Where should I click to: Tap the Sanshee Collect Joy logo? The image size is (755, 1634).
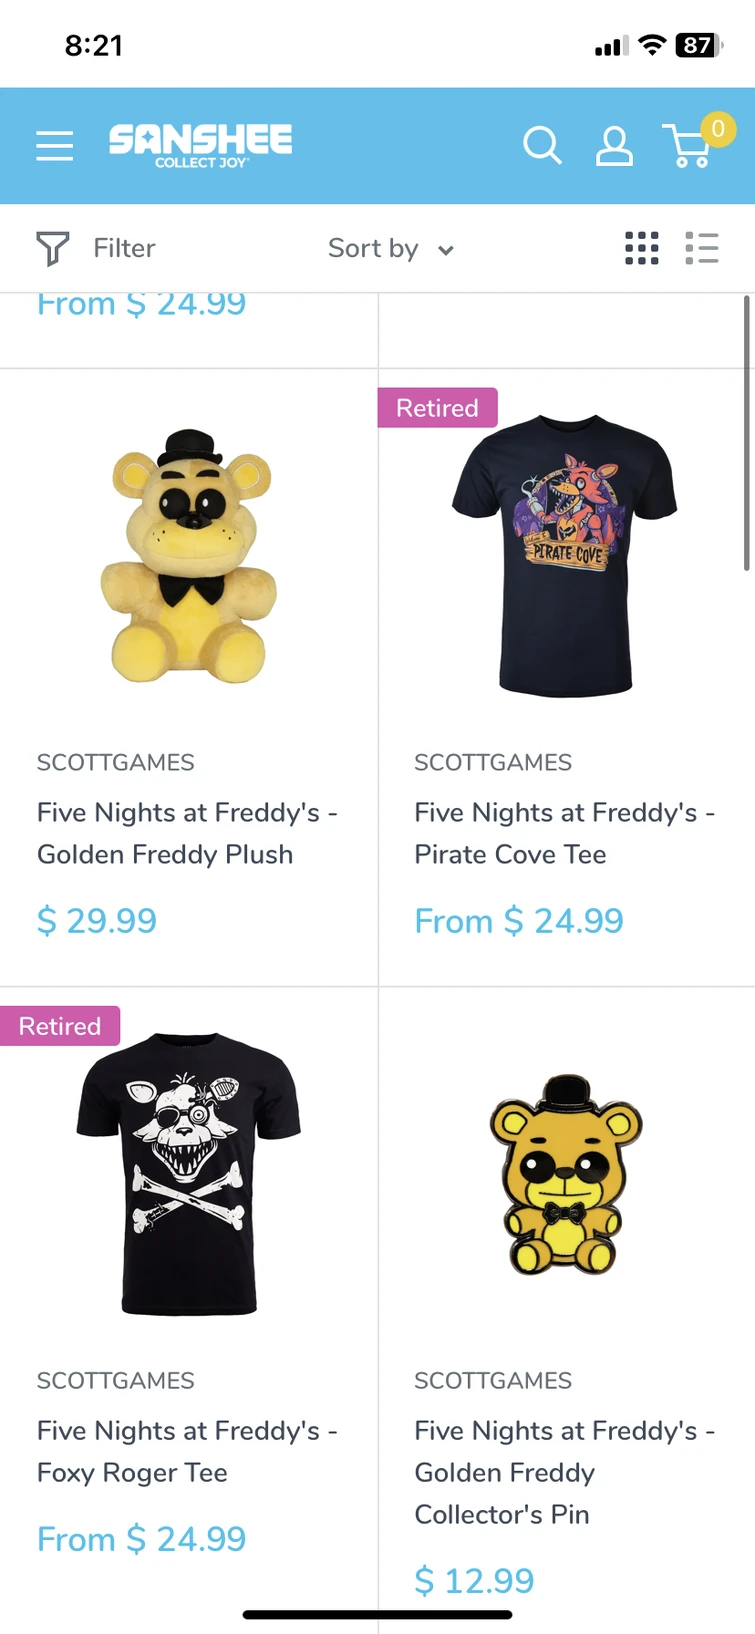pos(200,145)
